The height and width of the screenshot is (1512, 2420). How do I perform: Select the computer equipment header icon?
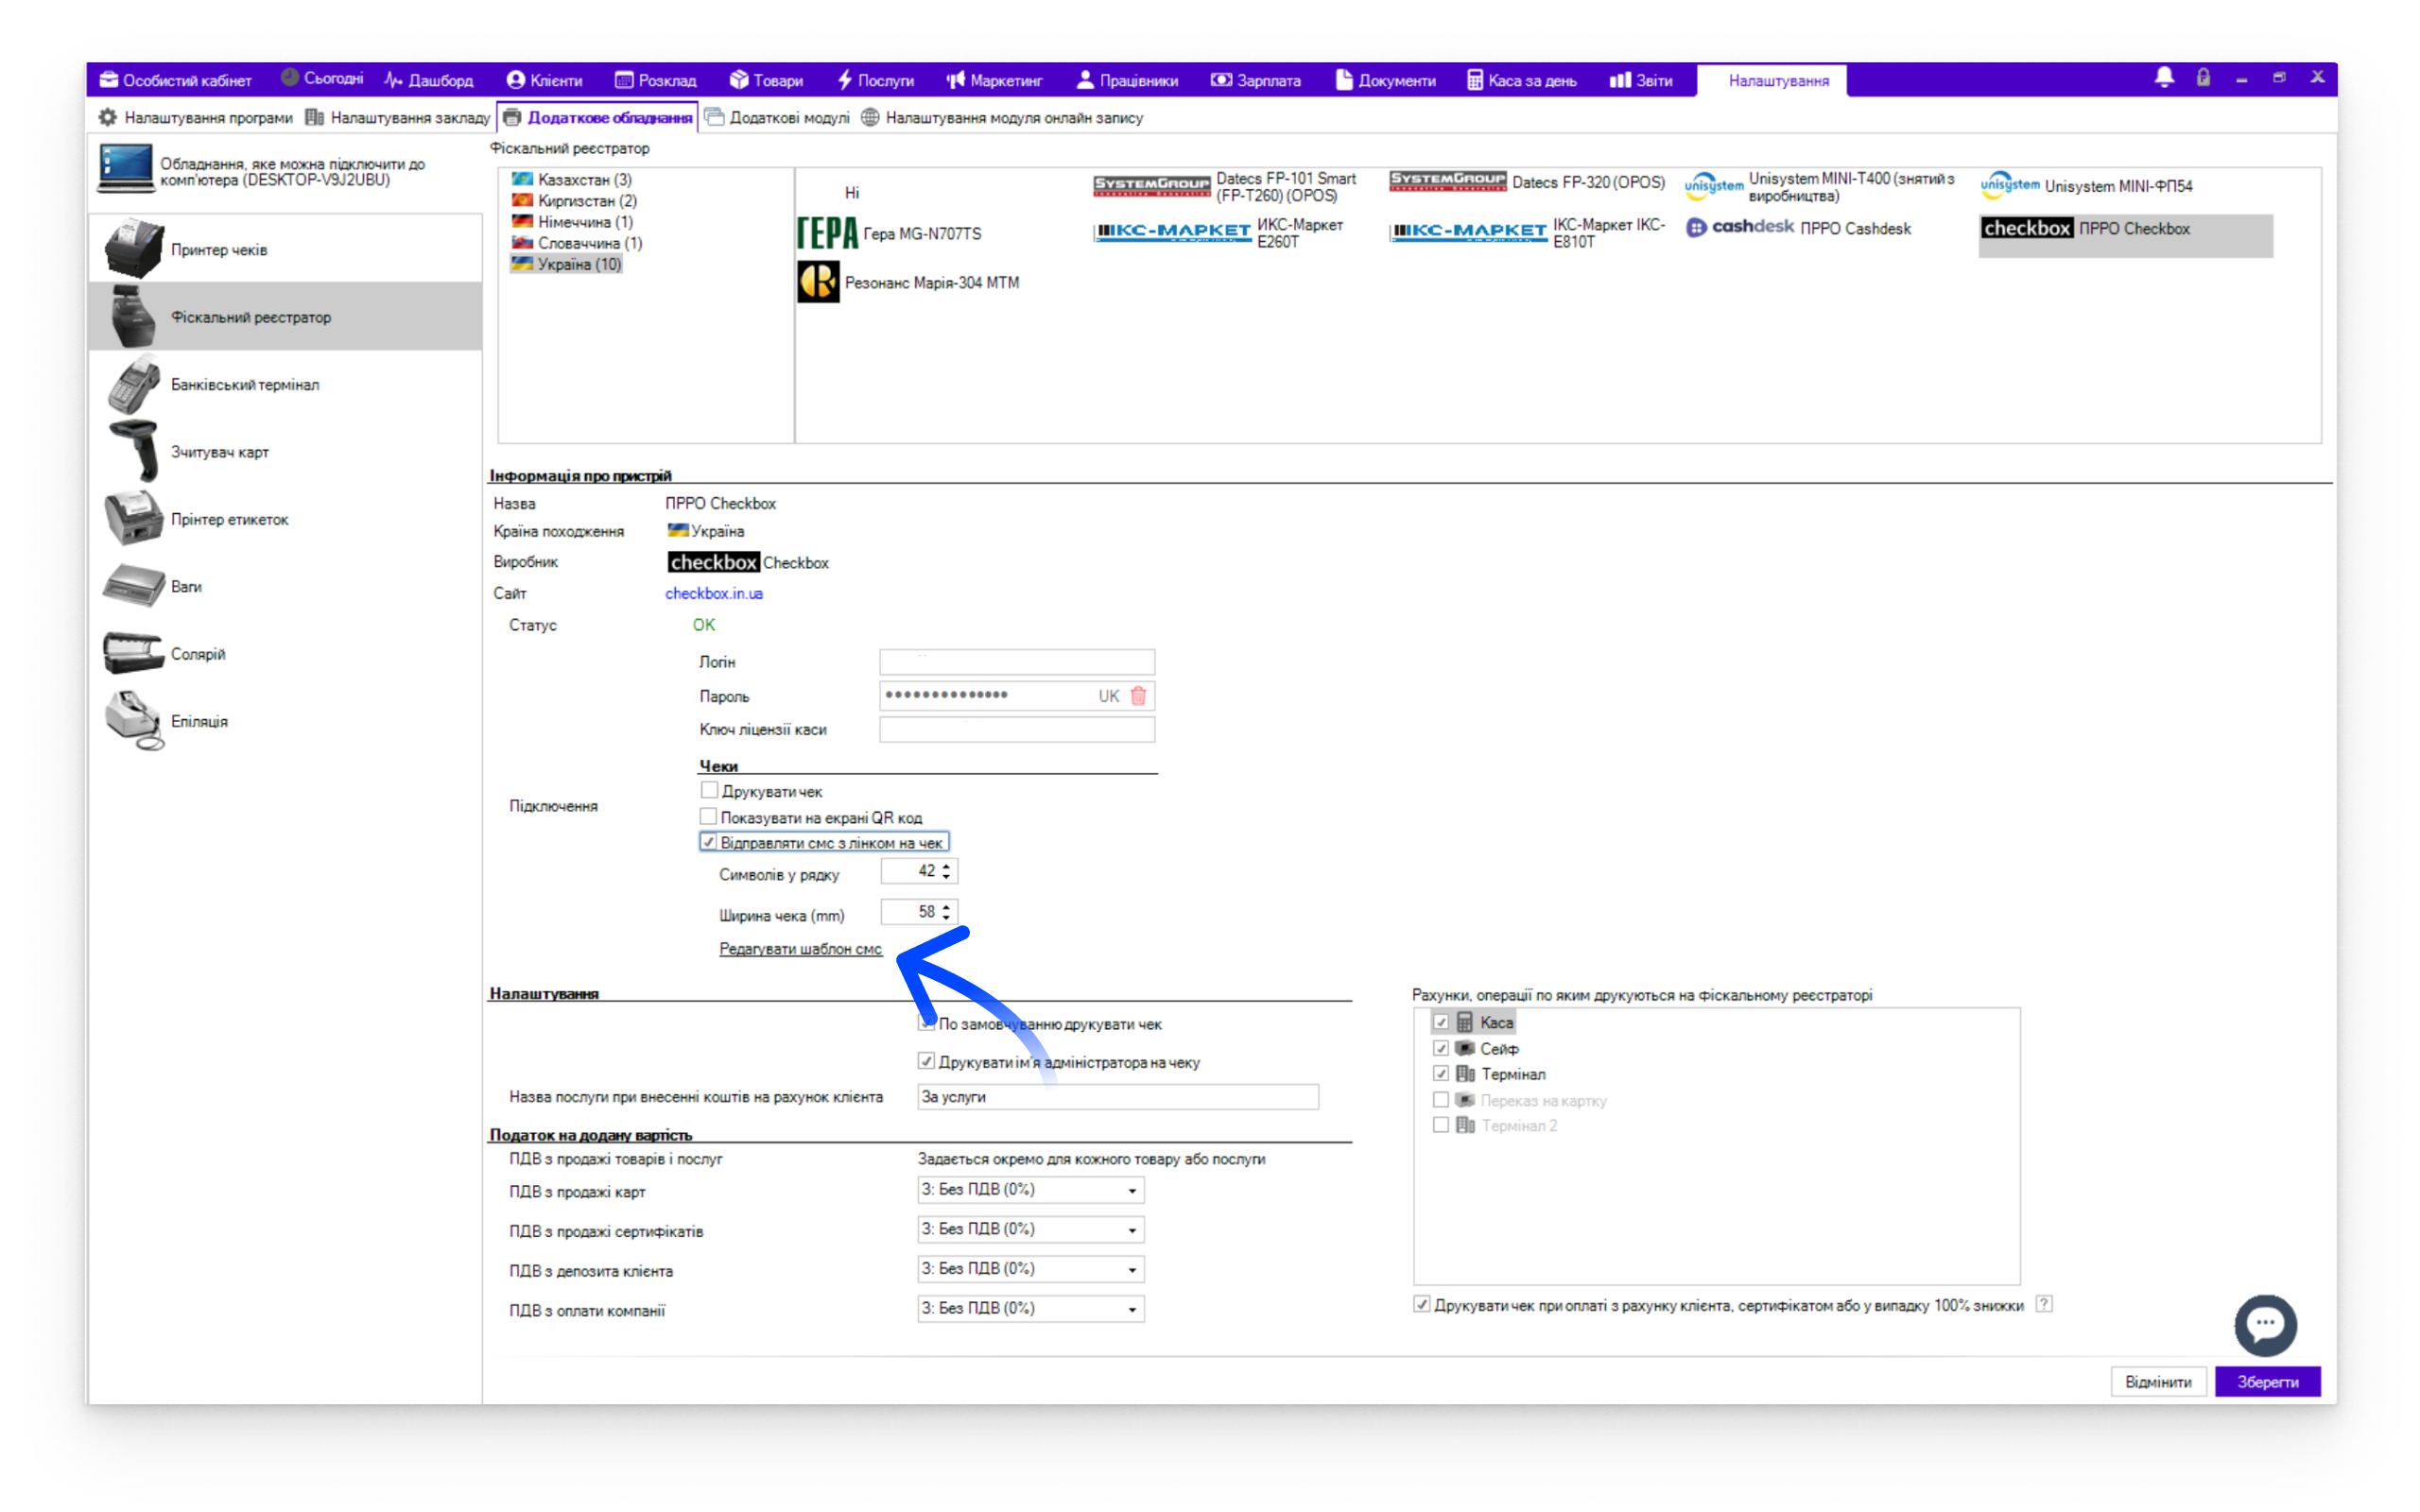[126, 168]
